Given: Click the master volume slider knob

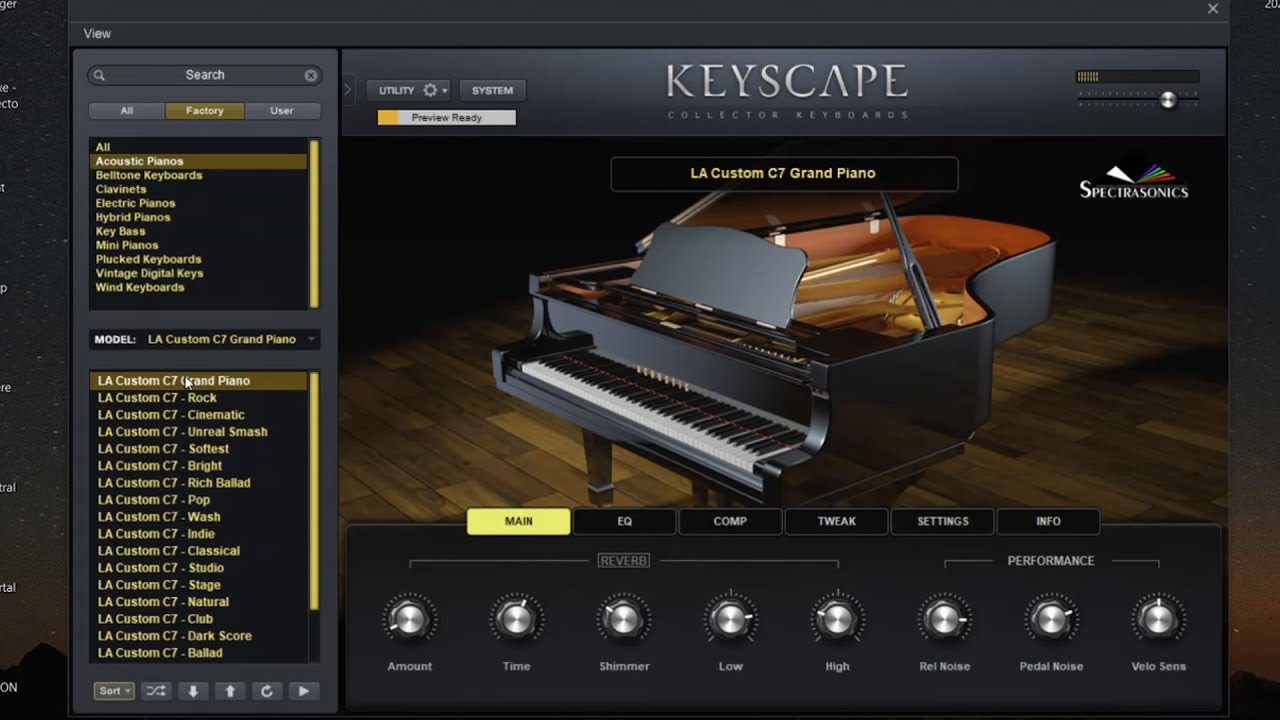Looking at the screenshot, I should 1168,100.
